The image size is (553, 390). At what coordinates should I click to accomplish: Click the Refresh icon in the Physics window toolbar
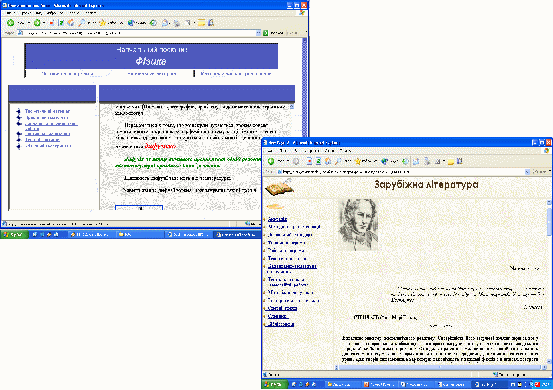[61, 23]
